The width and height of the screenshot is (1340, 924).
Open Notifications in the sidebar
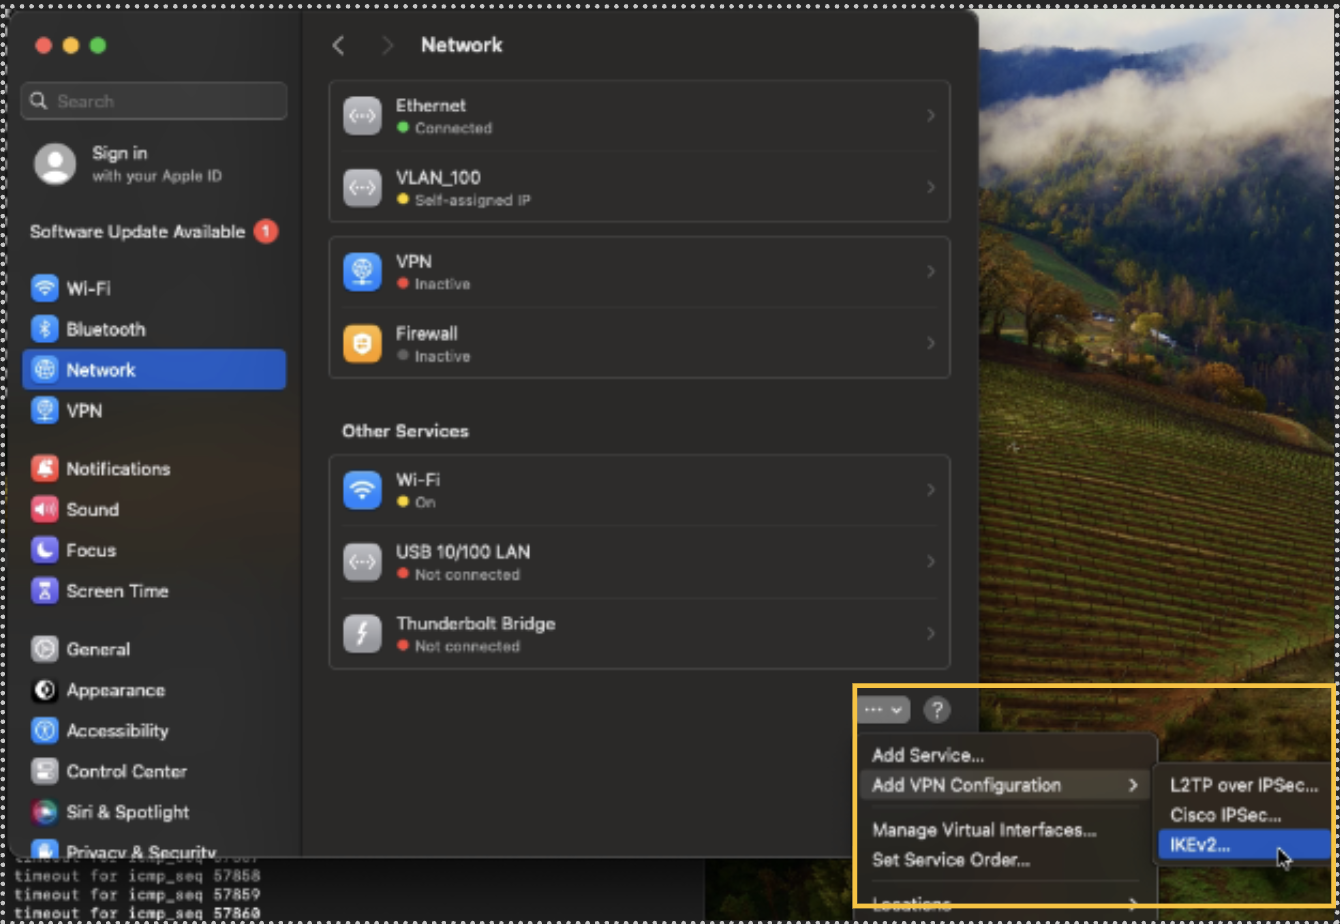click(117, 468)
